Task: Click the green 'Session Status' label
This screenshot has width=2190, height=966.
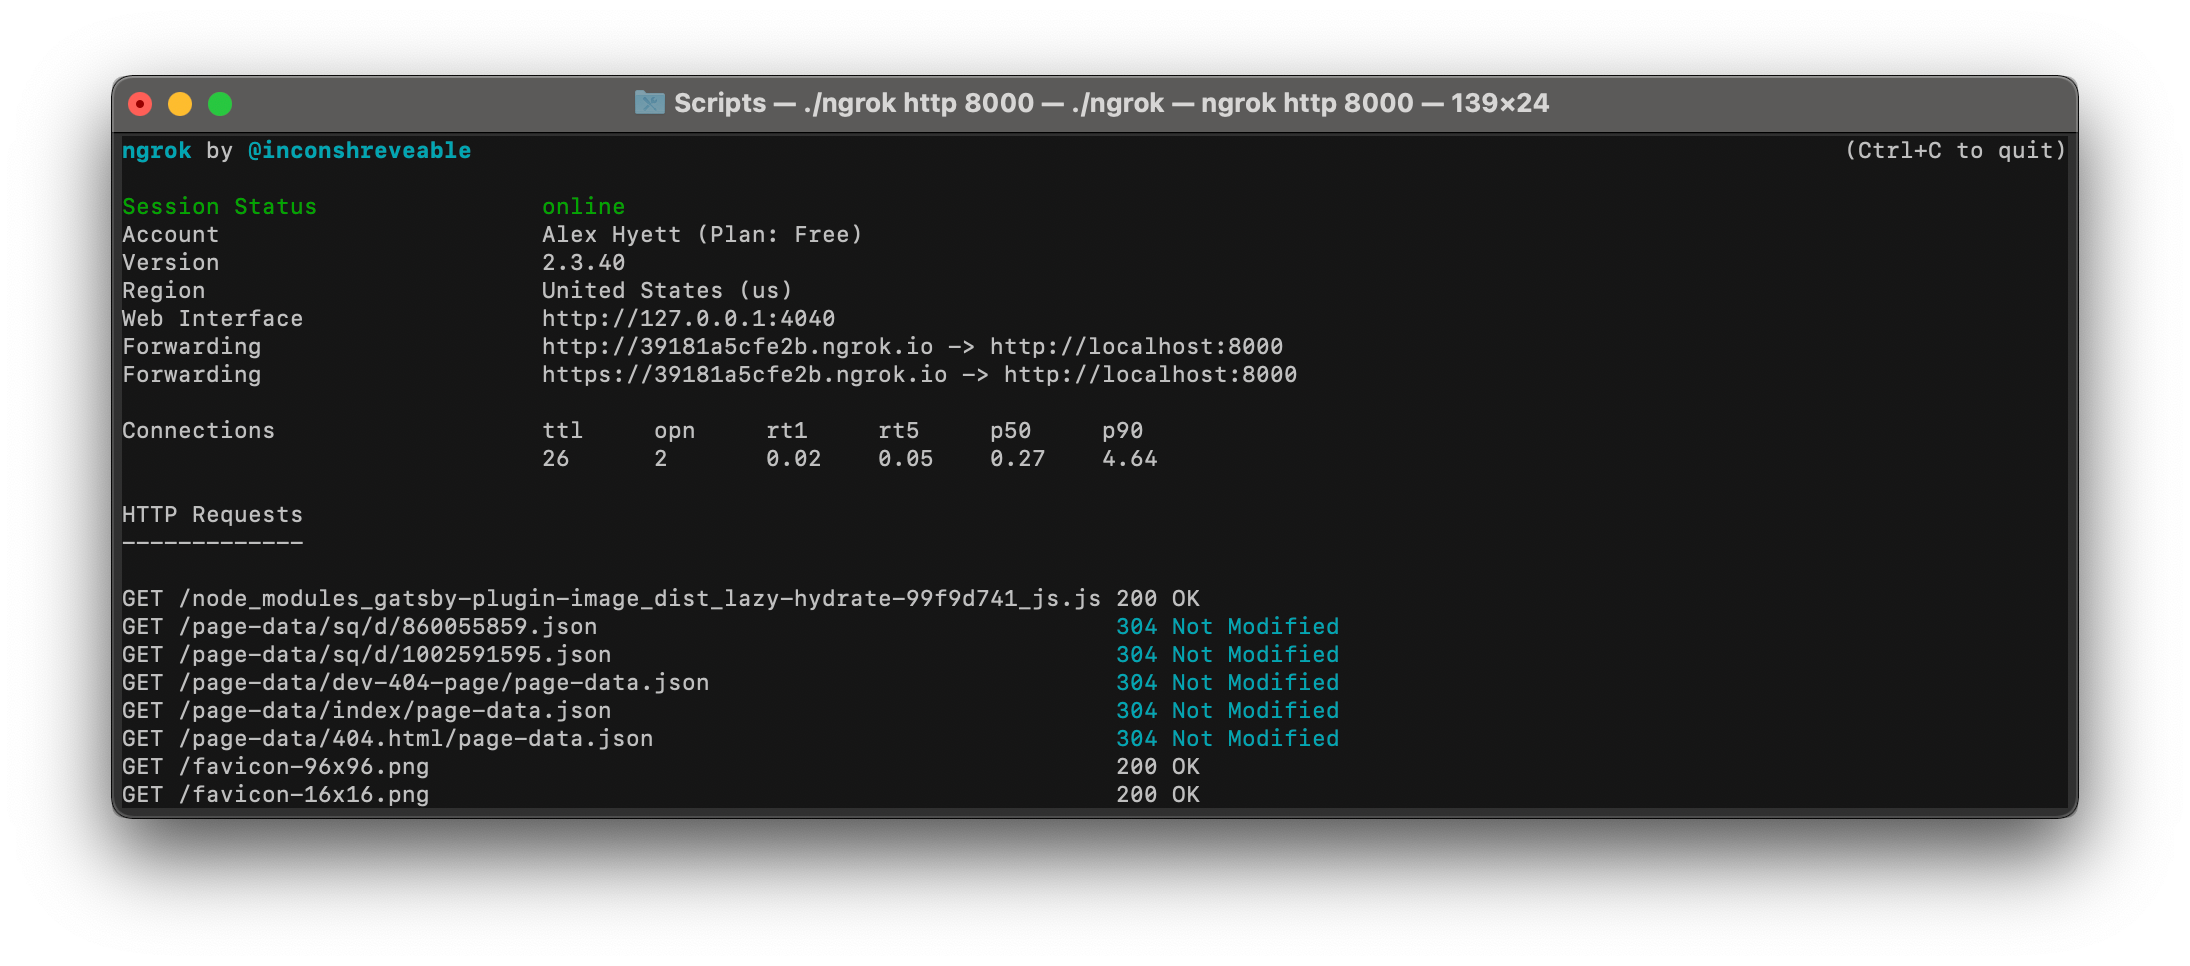Action: click(219, 207)
